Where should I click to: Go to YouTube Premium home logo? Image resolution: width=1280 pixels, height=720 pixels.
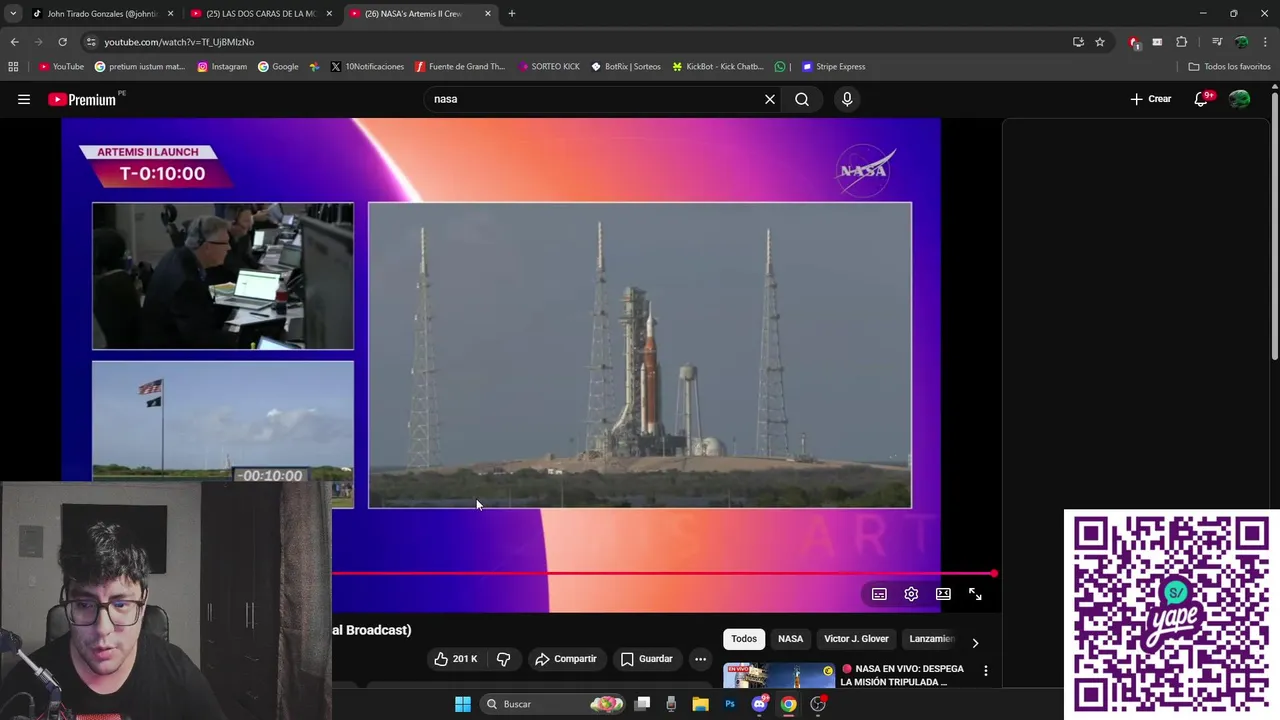click(84, 99)
